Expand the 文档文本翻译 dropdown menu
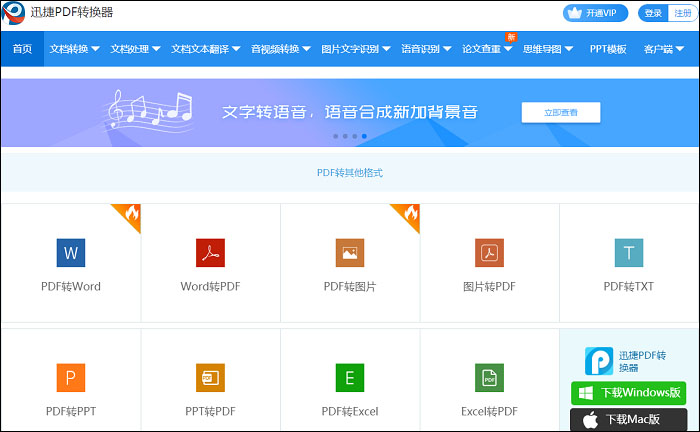The image size is (700, 432). [x=205, y=49]
